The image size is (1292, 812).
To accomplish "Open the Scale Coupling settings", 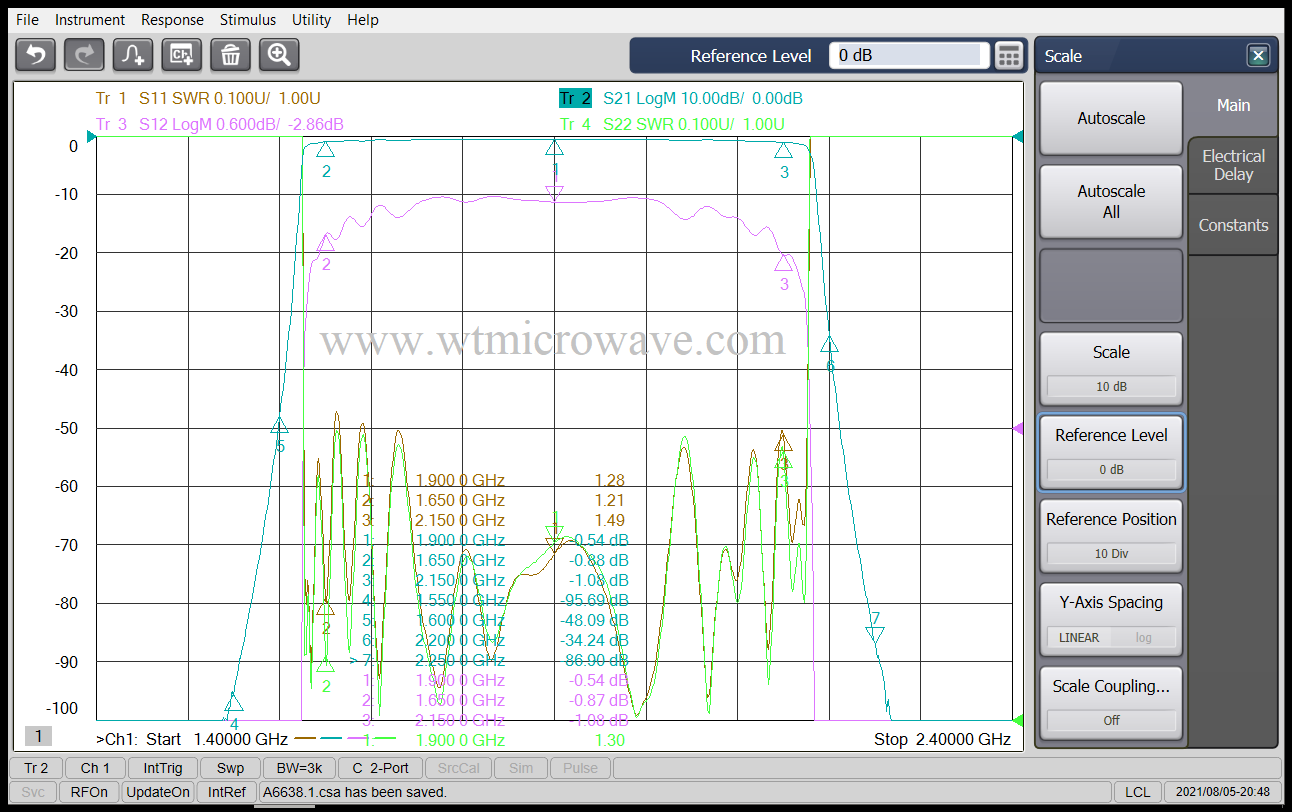I will point(1110,686).
